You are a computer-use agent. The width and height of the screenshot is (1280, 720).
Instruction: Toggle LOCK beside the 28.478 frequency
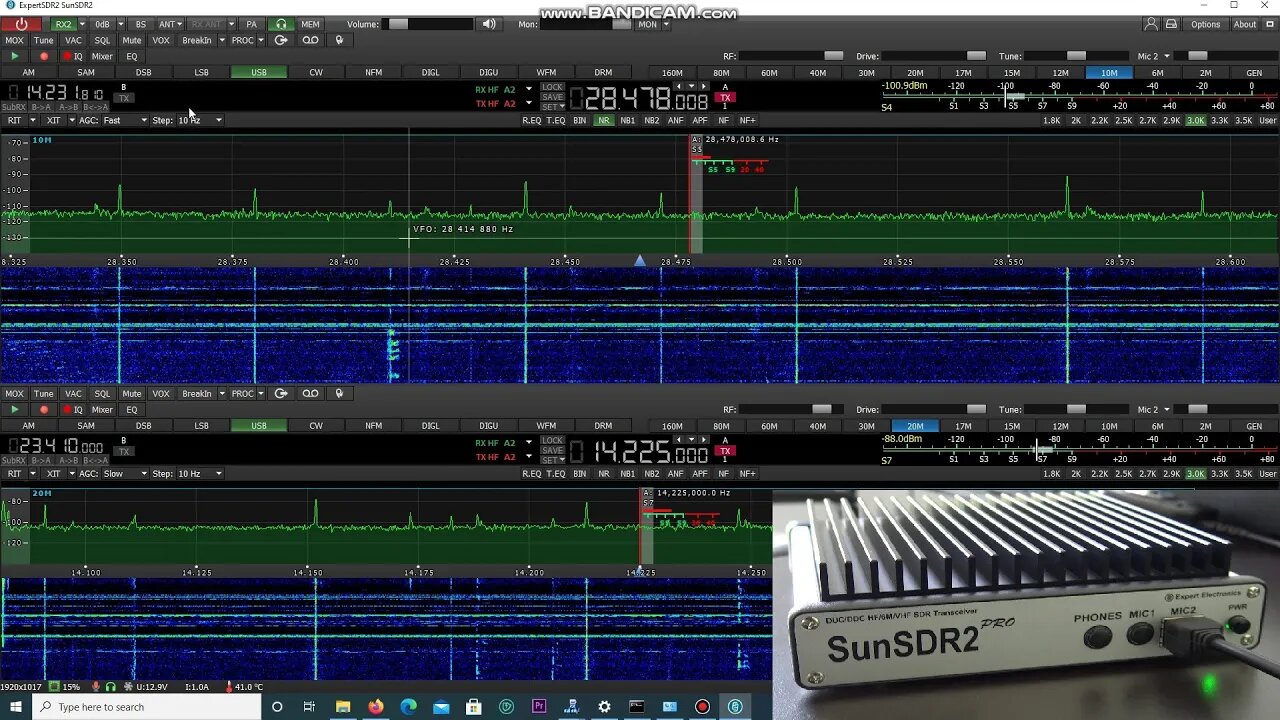click(x=552, y=87)
